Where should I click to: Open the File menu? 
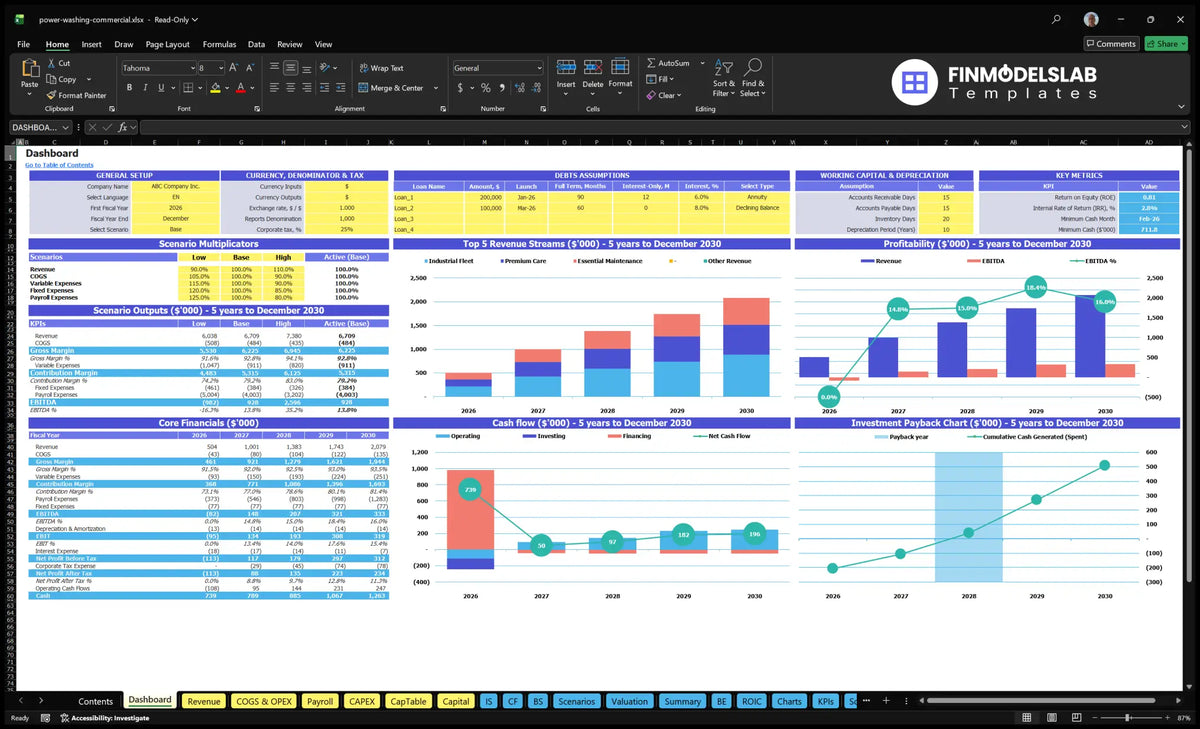(x=23, y=44)
